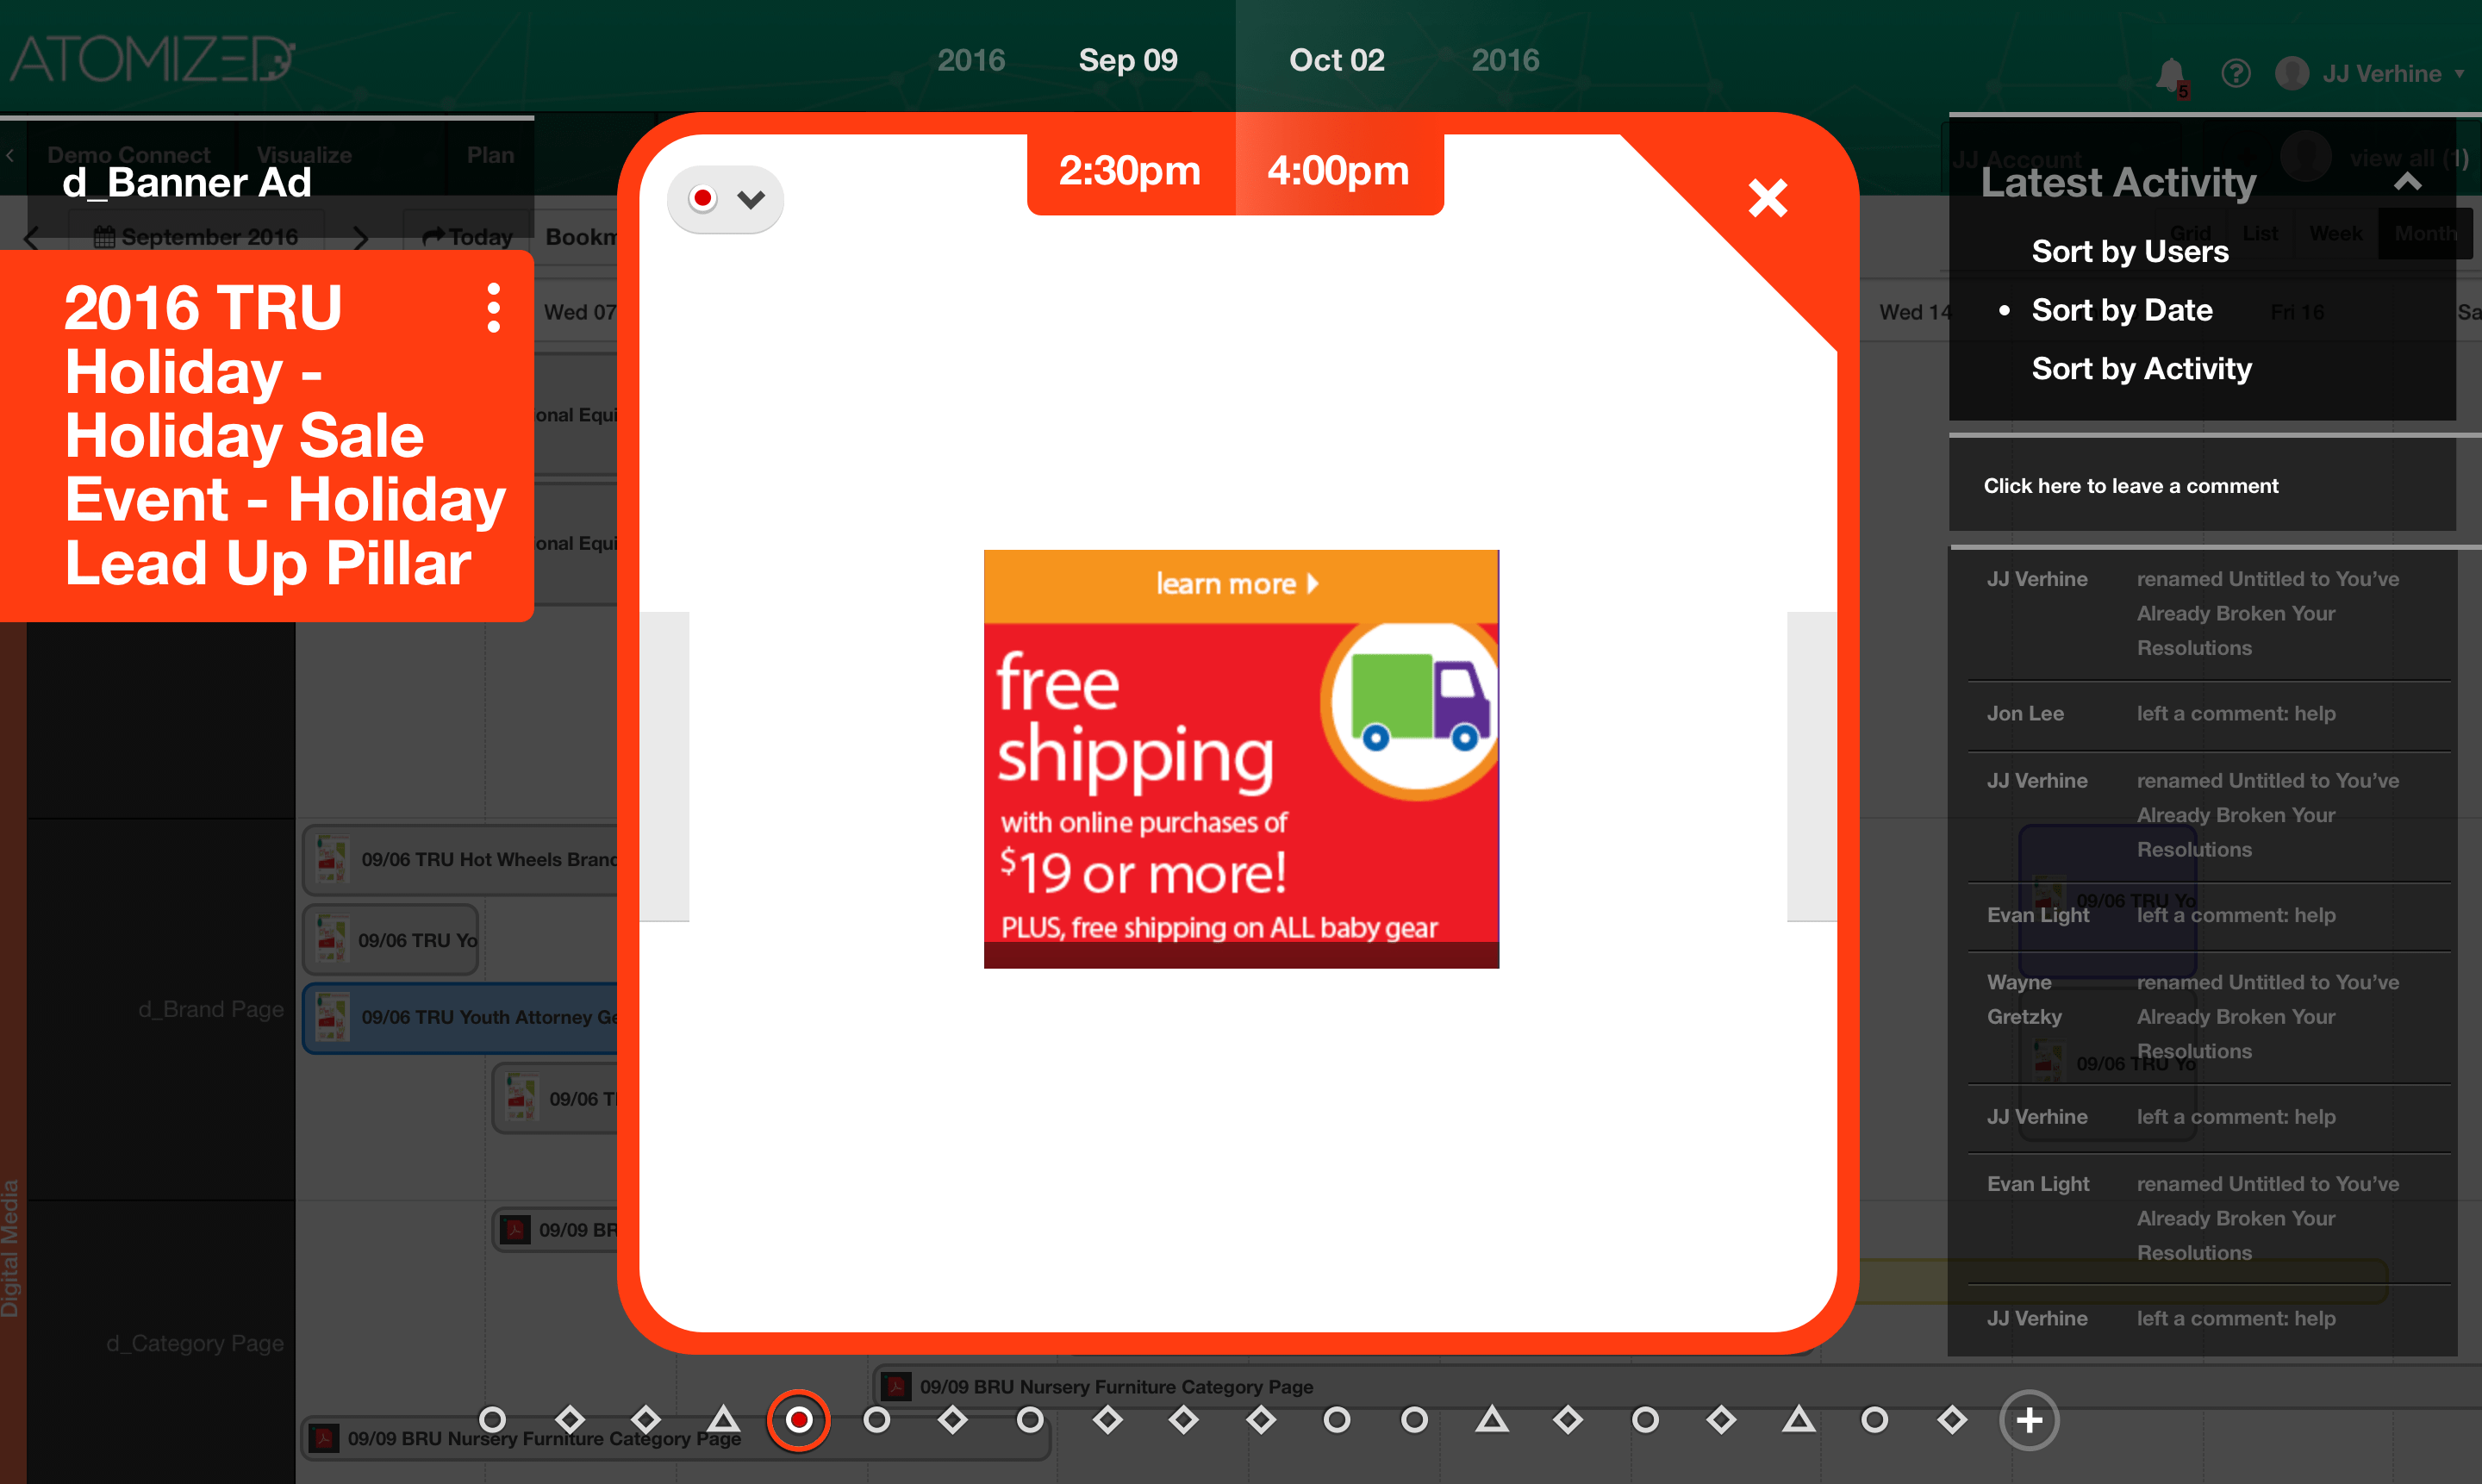Screen dimensions: 2482x1484
Task: Select the Oct 02 date in header
Action: (x=1336, y=60)
